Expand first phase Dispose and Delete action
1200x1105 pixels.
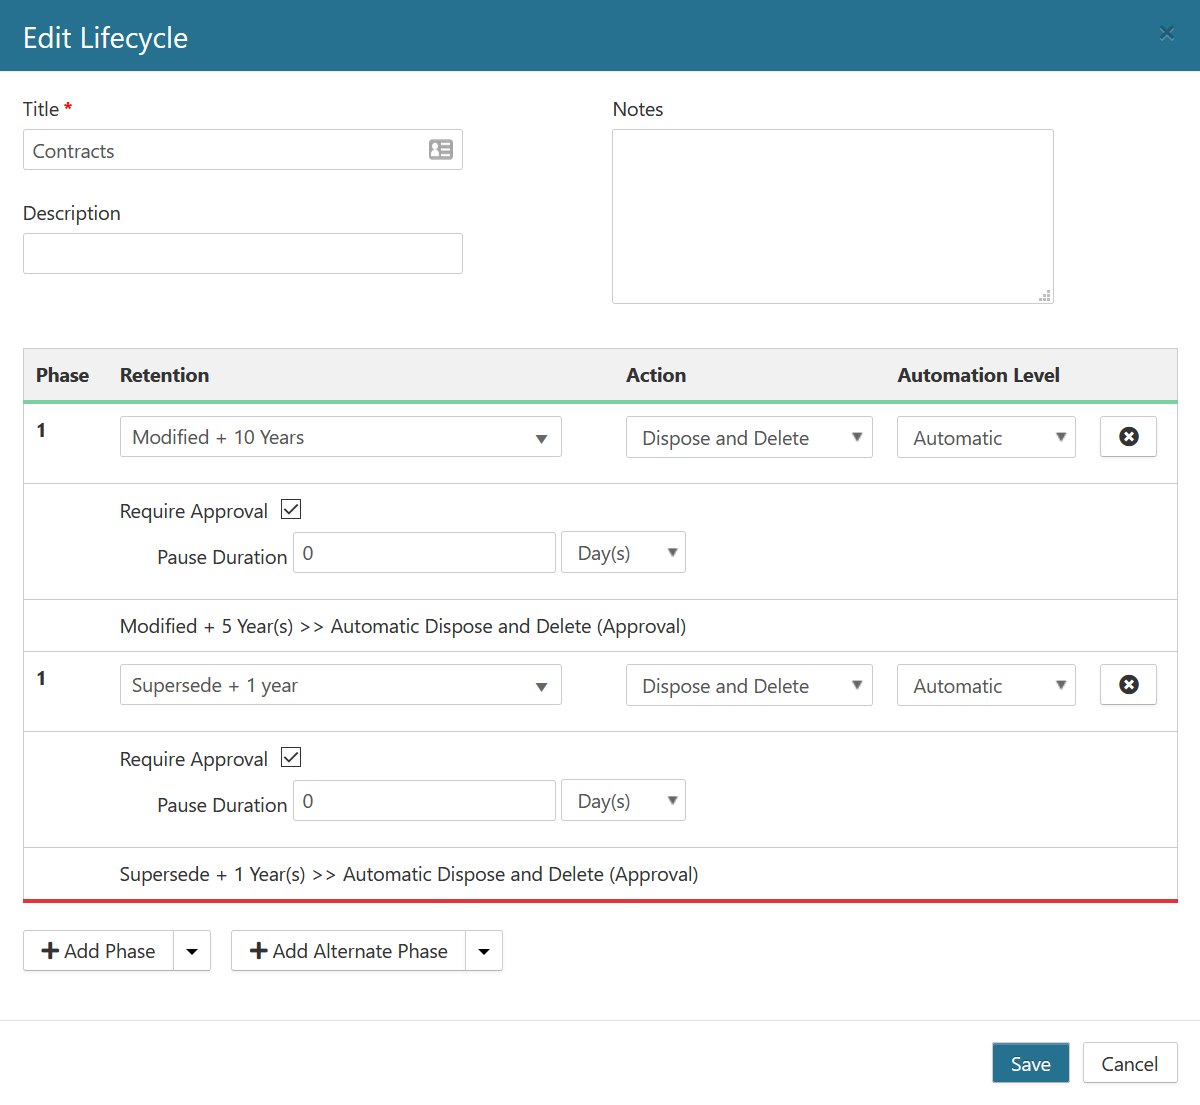click(749, 438)
